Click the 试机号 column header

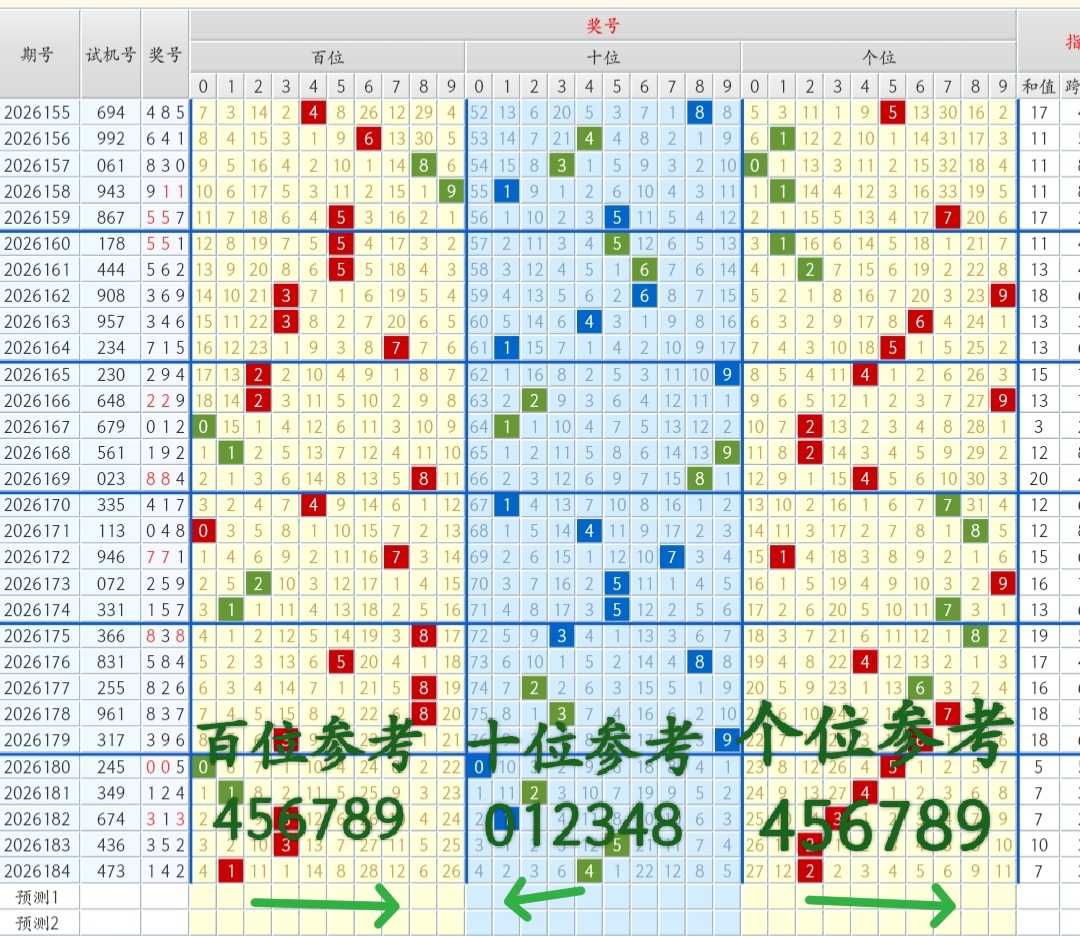(x=110, y=54)
